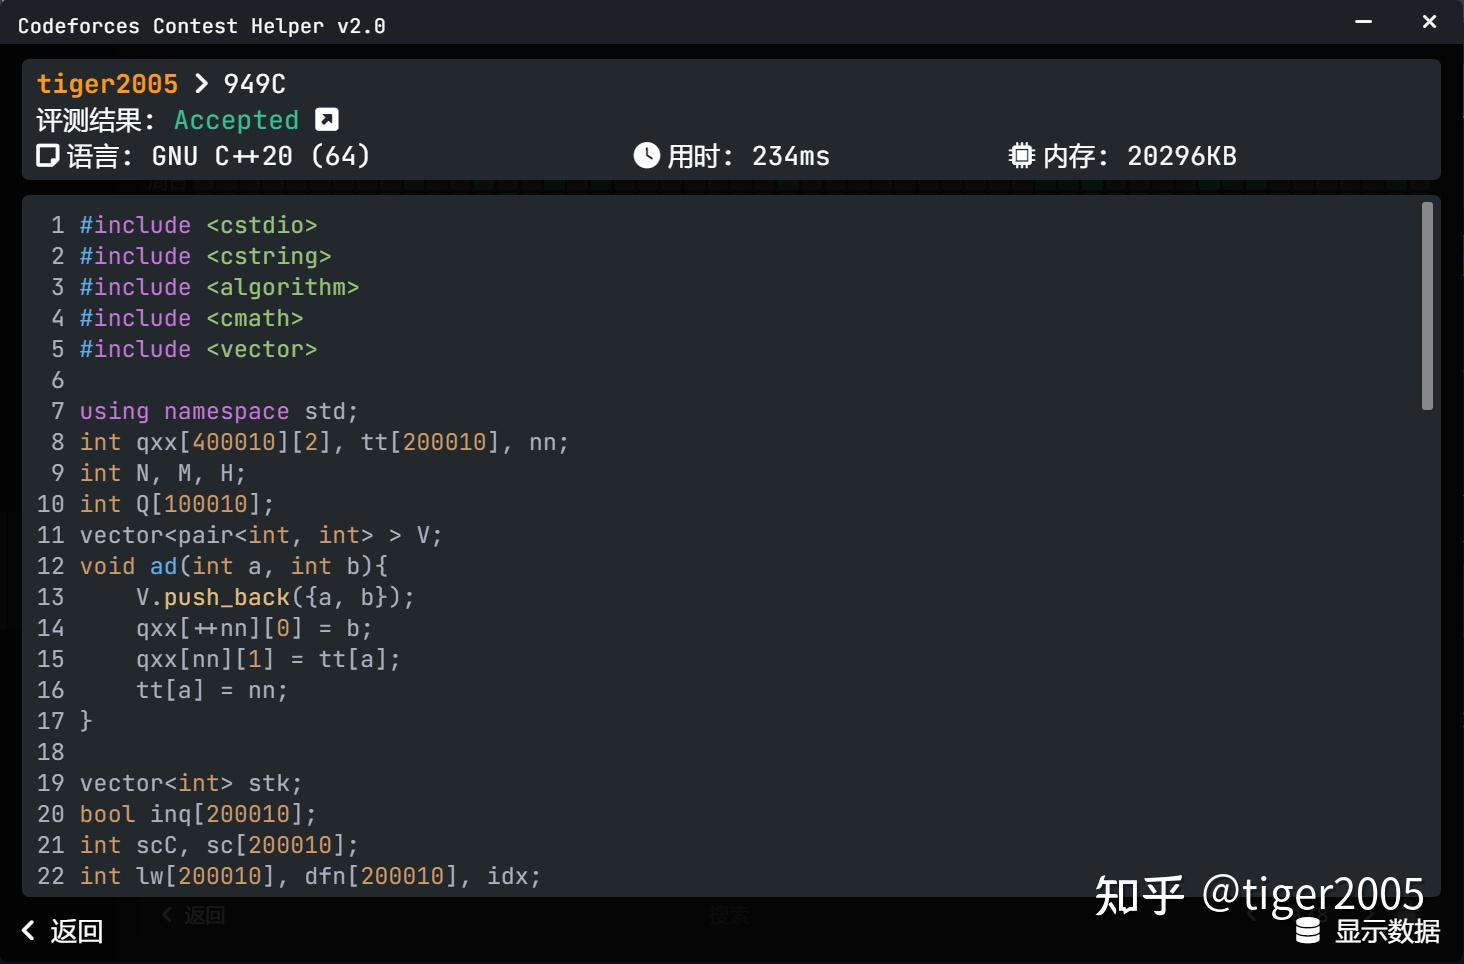Go back with the 返回 button
The width and height of the screenshot is (1464, 964).
[62, 931]
